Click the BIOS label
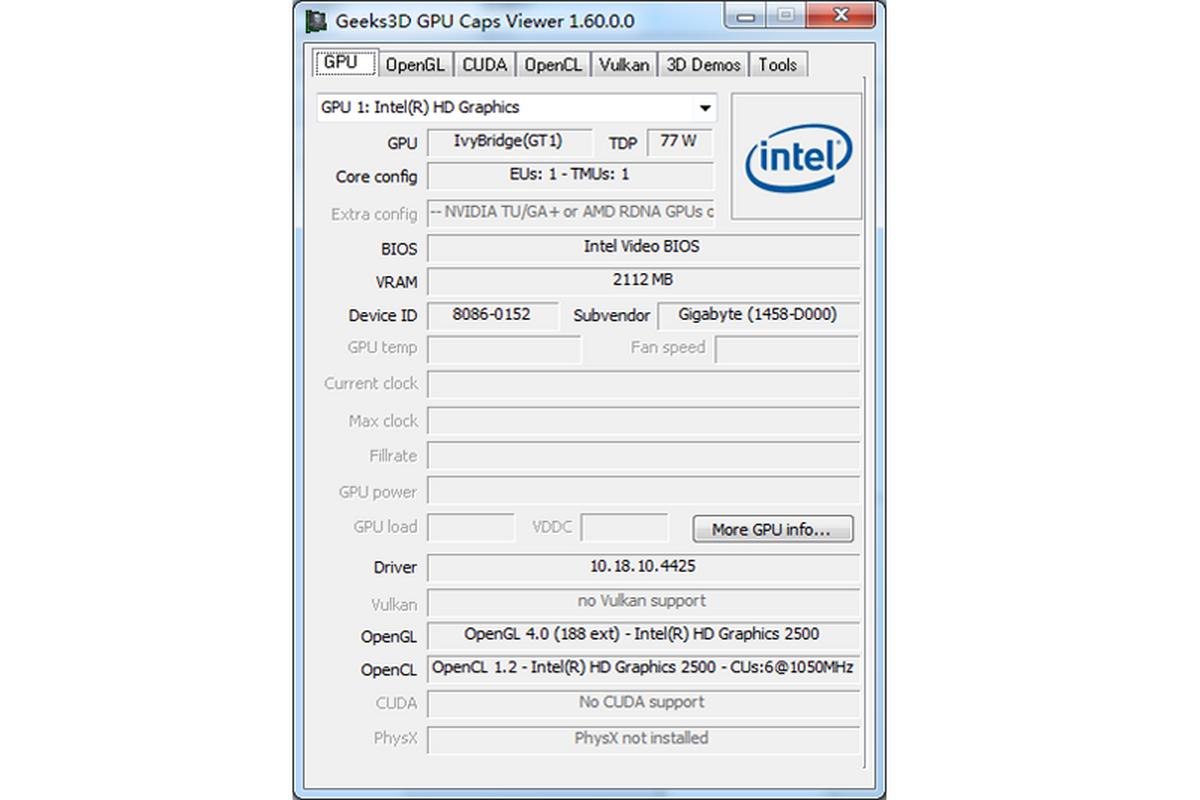Screen dimensions: 1200x800 click(x=399, y=249)
